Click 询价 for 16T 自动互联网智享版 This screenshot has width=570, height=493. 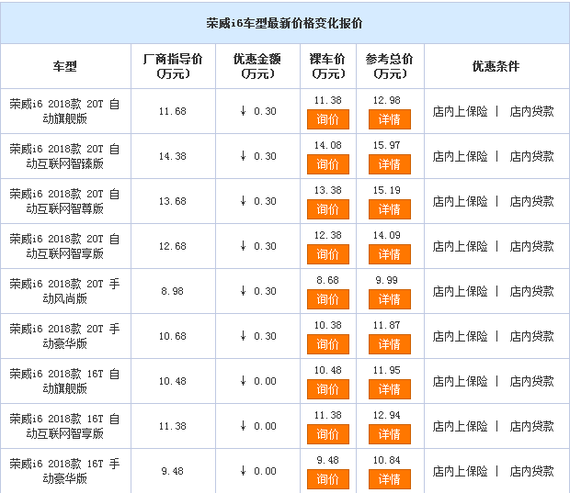pyautogui.click(x=328, y=434)
